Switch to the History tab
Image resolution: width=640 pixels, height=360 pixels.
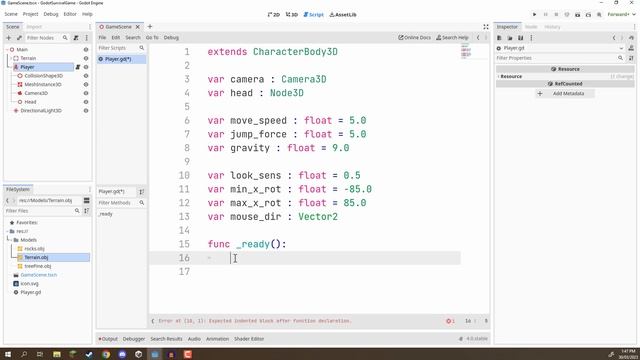(552, 27)
